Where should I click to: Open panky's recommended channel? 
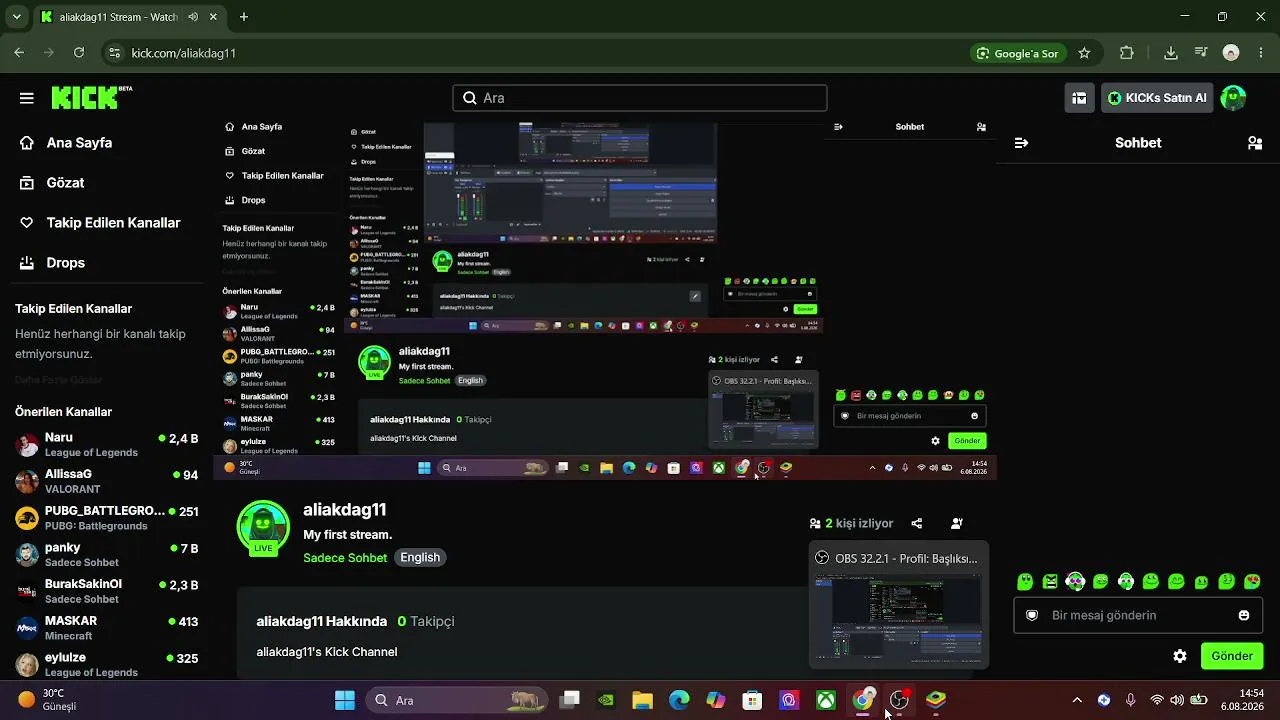106,555
